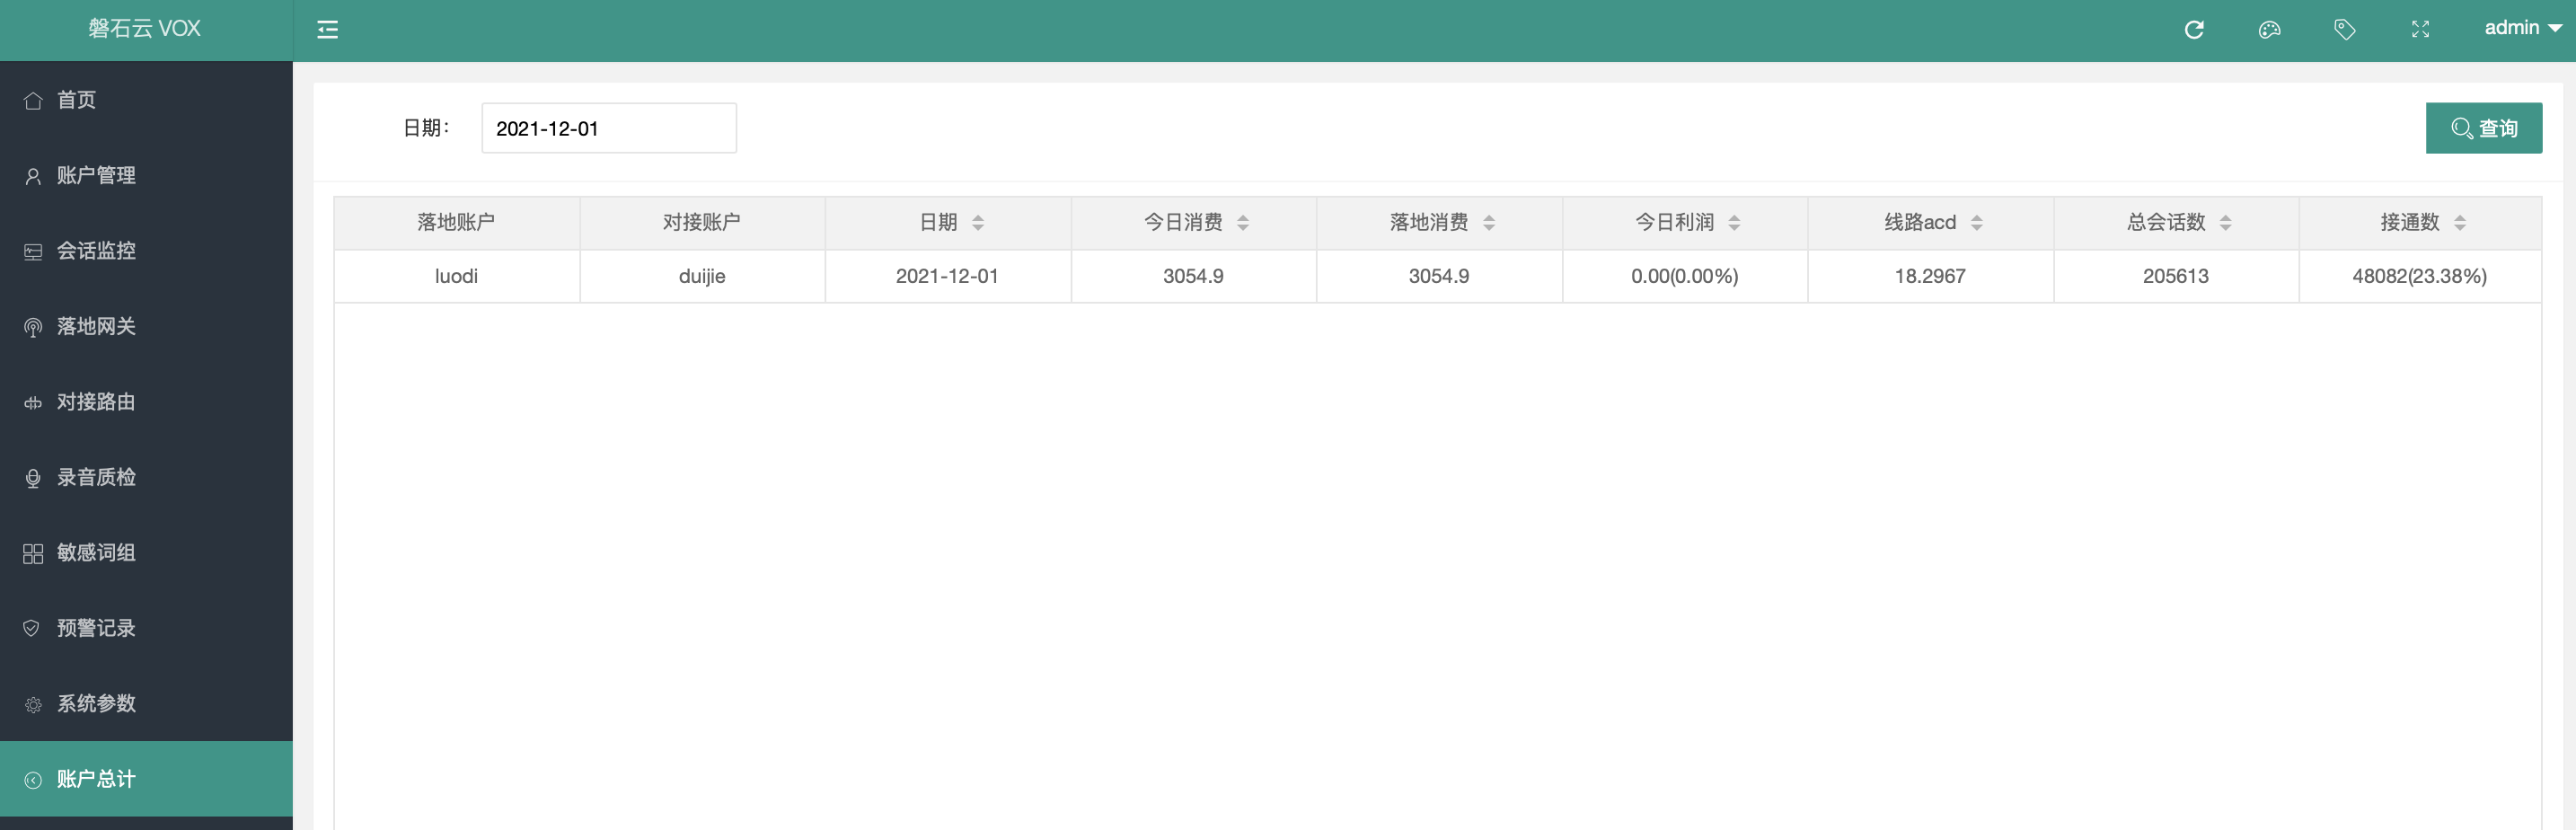Click the monitor icon beside 会话监控
Image resolution: width=2576 pixels, height=830 pixels.
coord(33,251)
